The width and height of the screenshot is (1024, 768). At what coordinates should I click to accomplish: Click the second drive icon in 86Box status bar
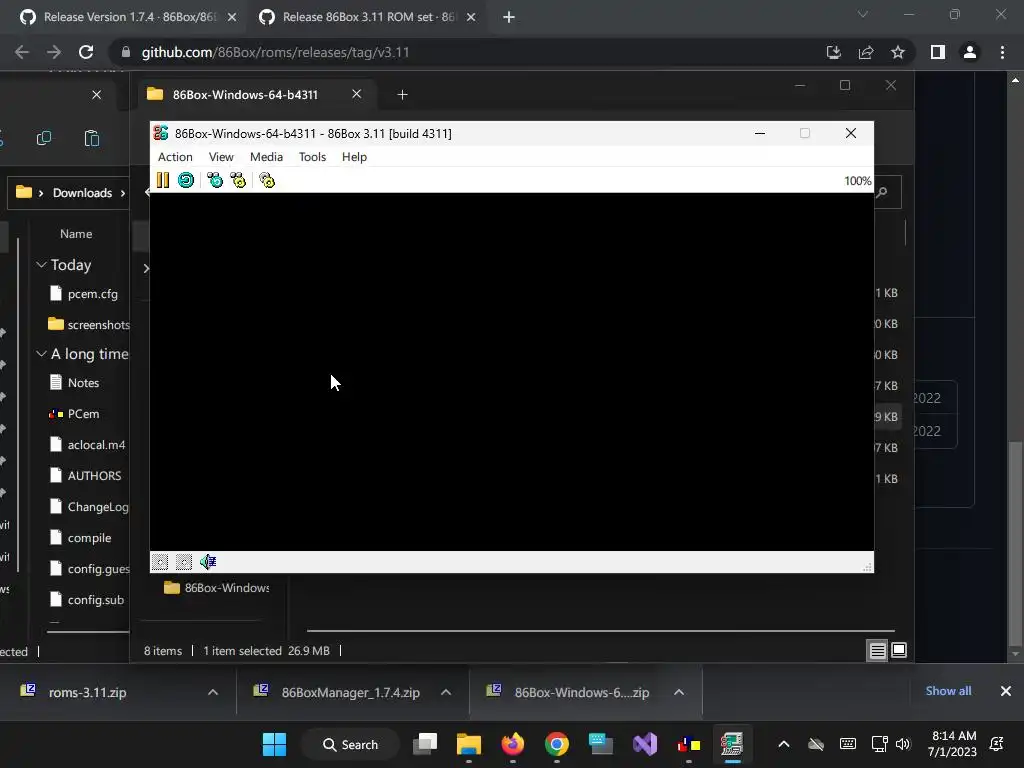[184, 562]
